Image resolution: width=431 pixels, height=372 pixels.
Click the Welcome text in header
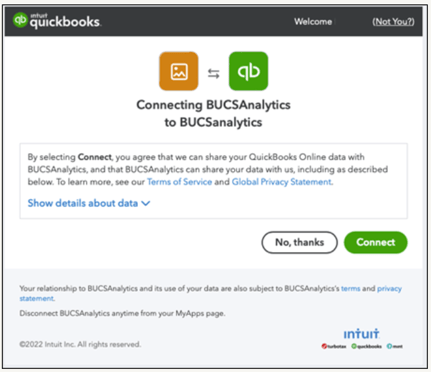click(x=313, y=22)
